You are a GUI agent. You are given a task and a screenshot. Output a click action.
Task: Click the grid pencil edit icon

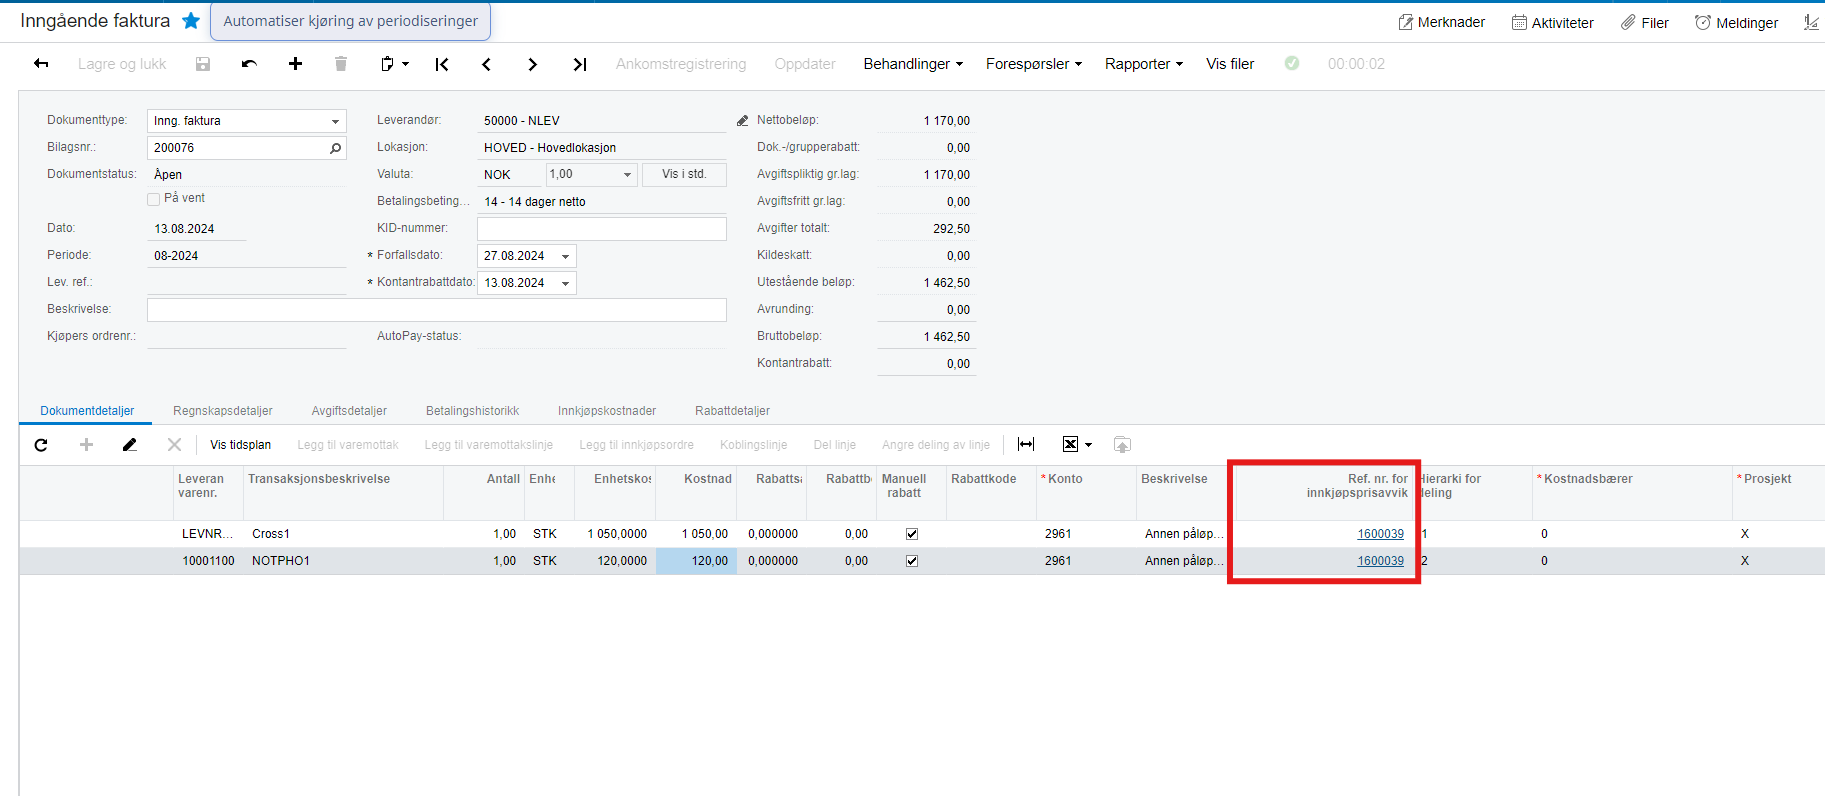pyautogui.click(x=130, y=445)
